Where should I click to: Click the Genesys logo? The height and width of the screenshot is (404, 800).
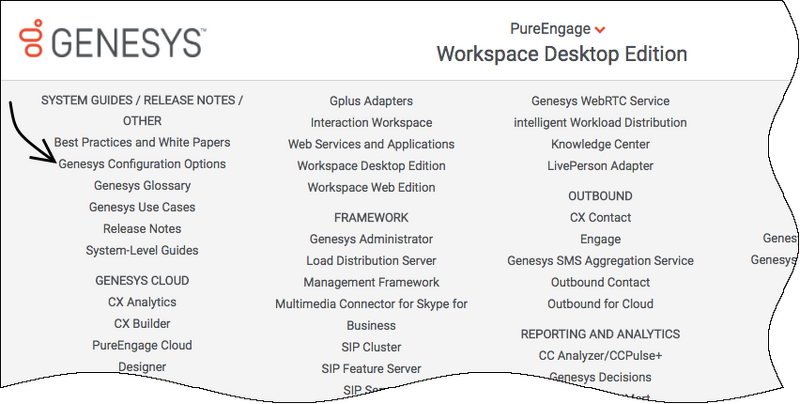[113, 39]
